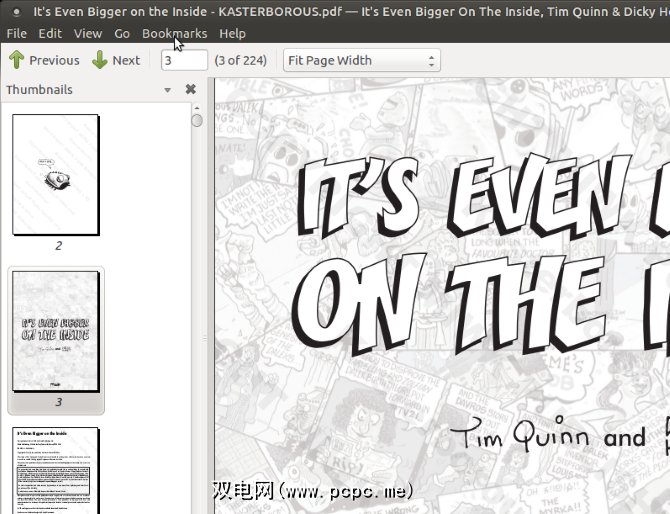Jump to the page 4 thumbnail
This screenshot has width=670, height=514.
click(x=56, y=470)
